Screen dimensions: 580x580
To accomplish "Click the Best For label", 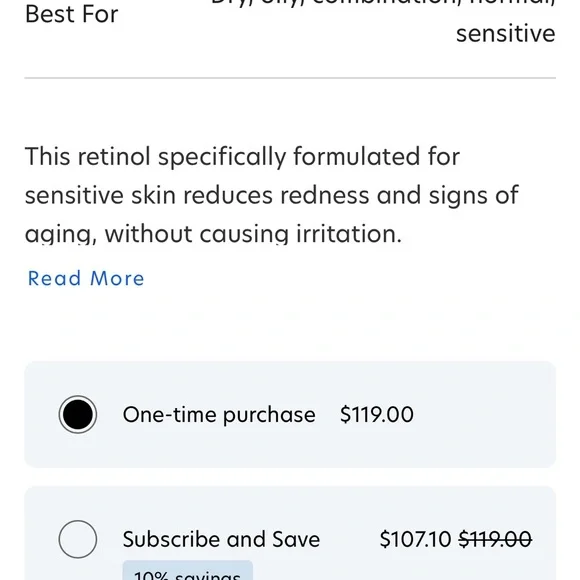I will [x=71, y=14].
